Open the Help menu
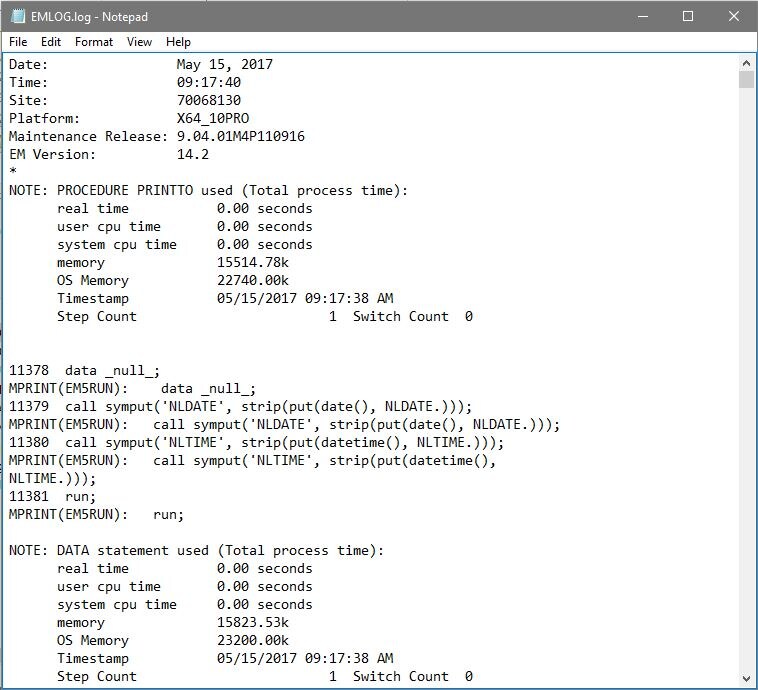 coord(178,42)
